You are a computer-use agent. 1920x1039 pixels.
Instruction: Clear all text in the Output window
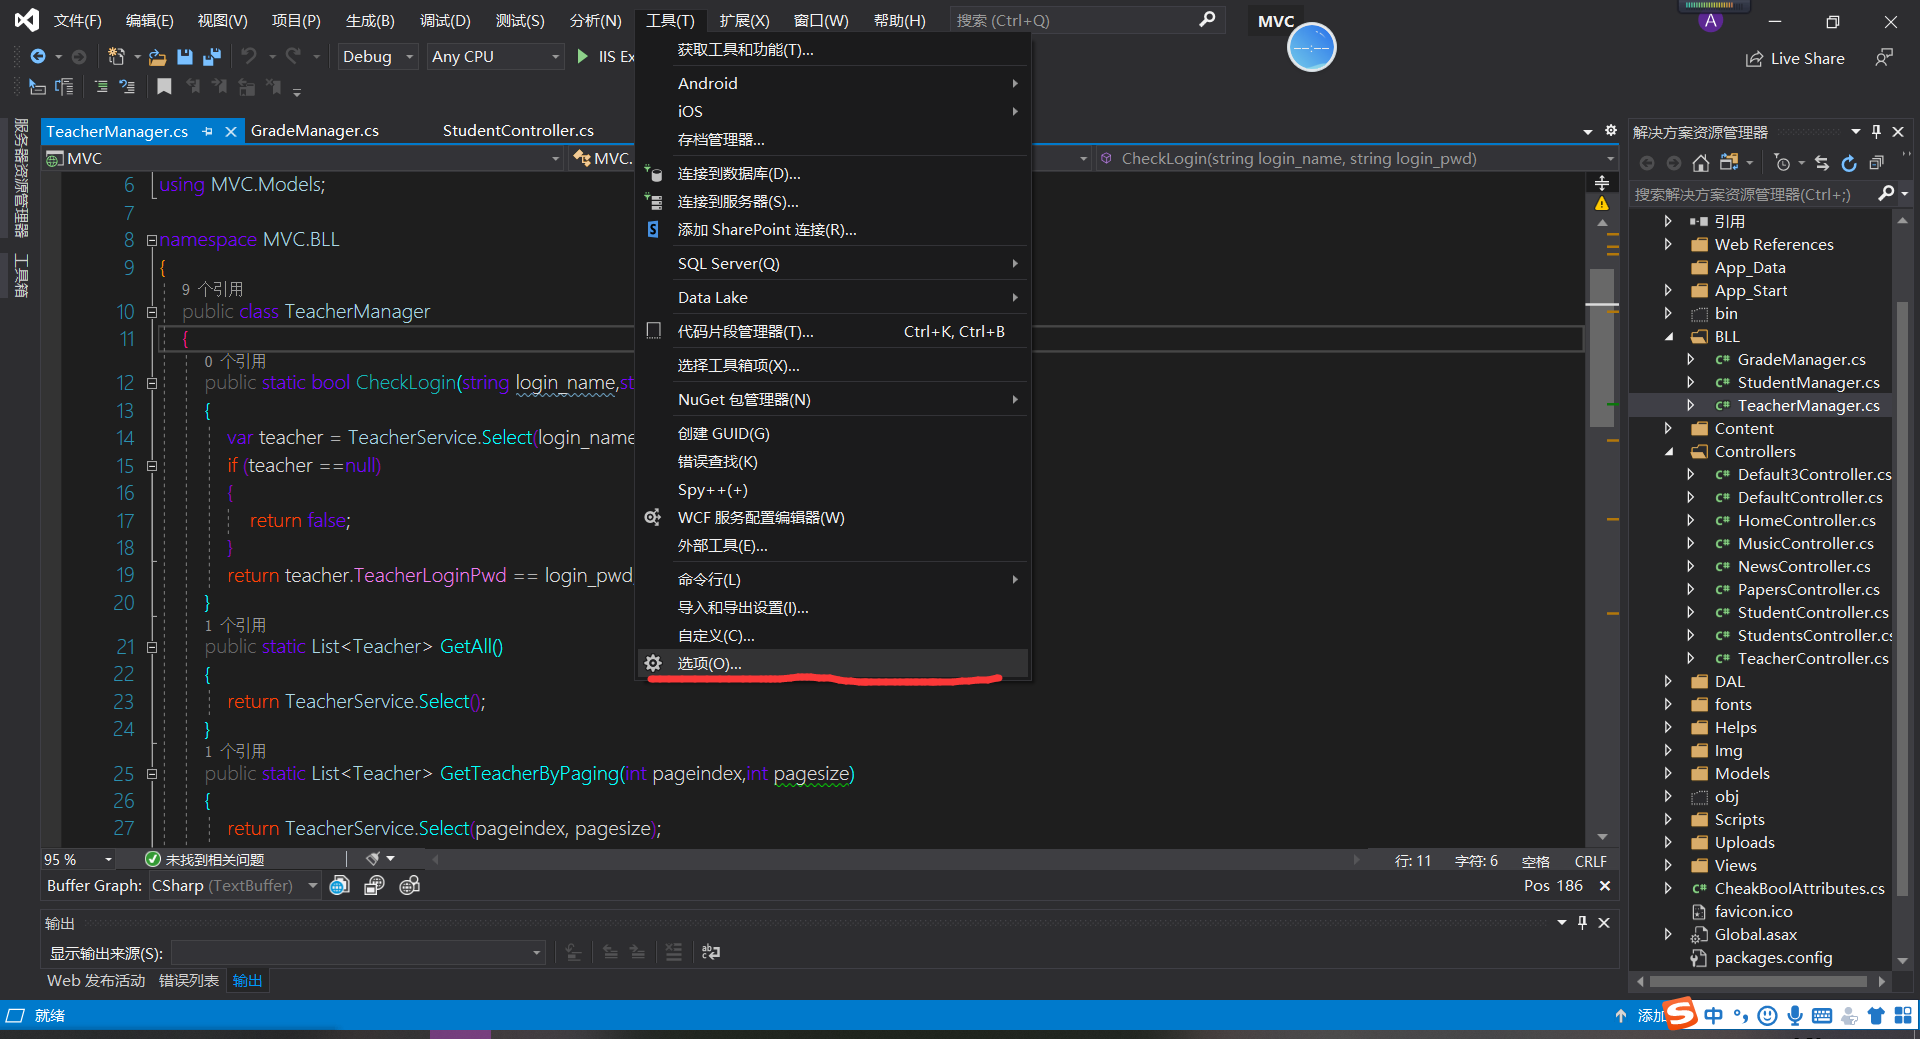(675, 951)
